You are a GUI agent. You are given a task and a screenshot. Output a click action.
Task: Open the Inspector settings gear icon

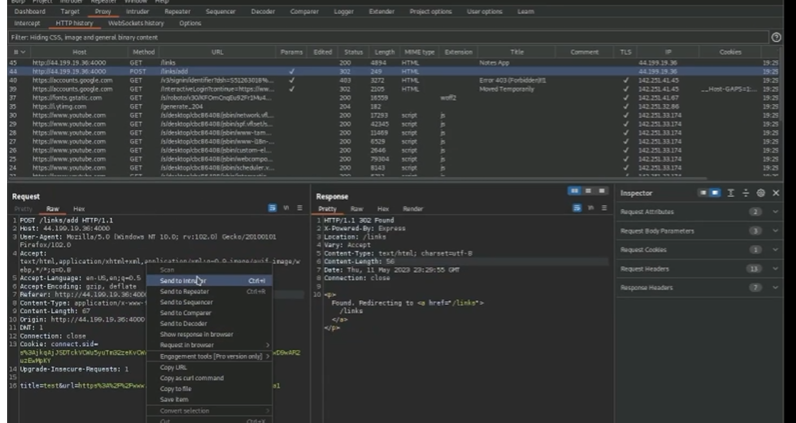coord(761,191)
